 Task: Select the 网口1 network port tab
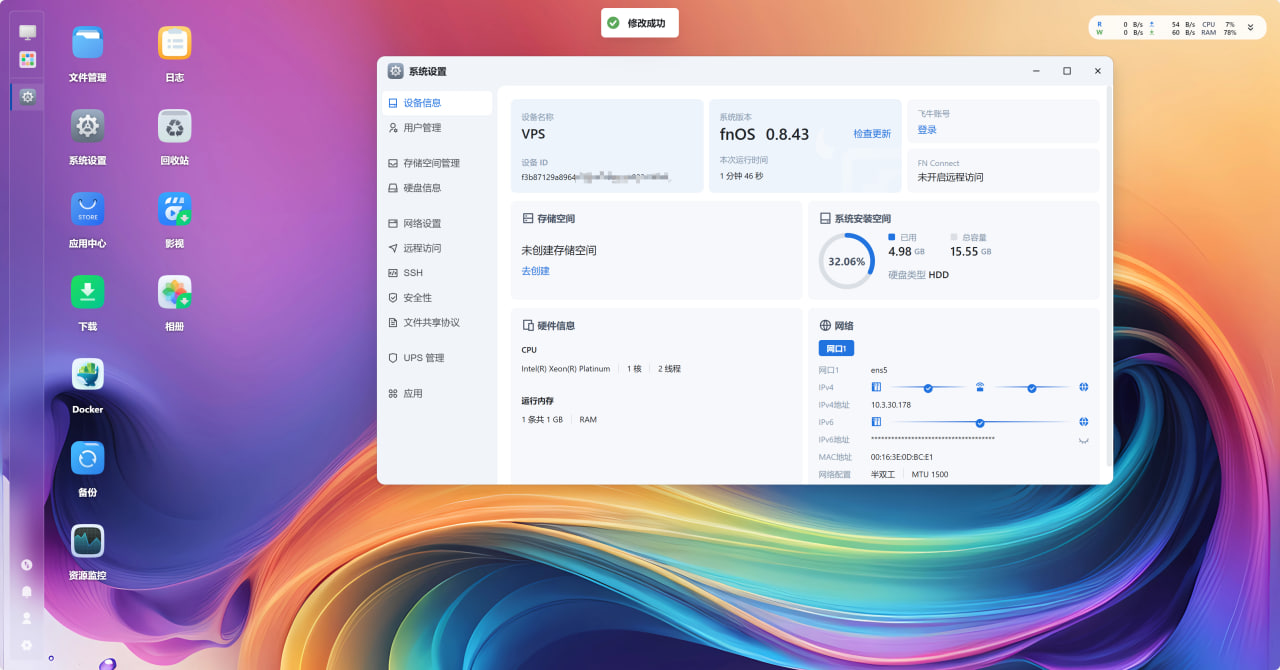(836, 348)
